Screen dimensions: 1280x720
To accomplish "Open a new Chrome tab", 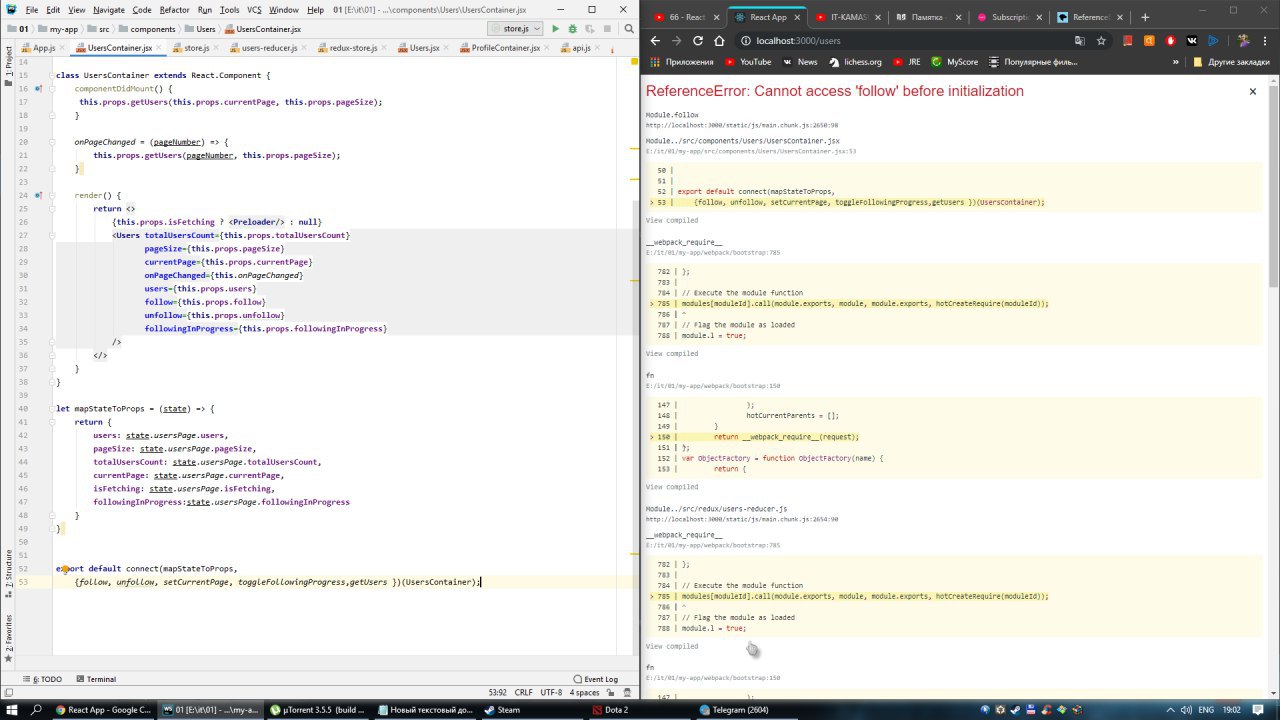I will (1145, 17).
